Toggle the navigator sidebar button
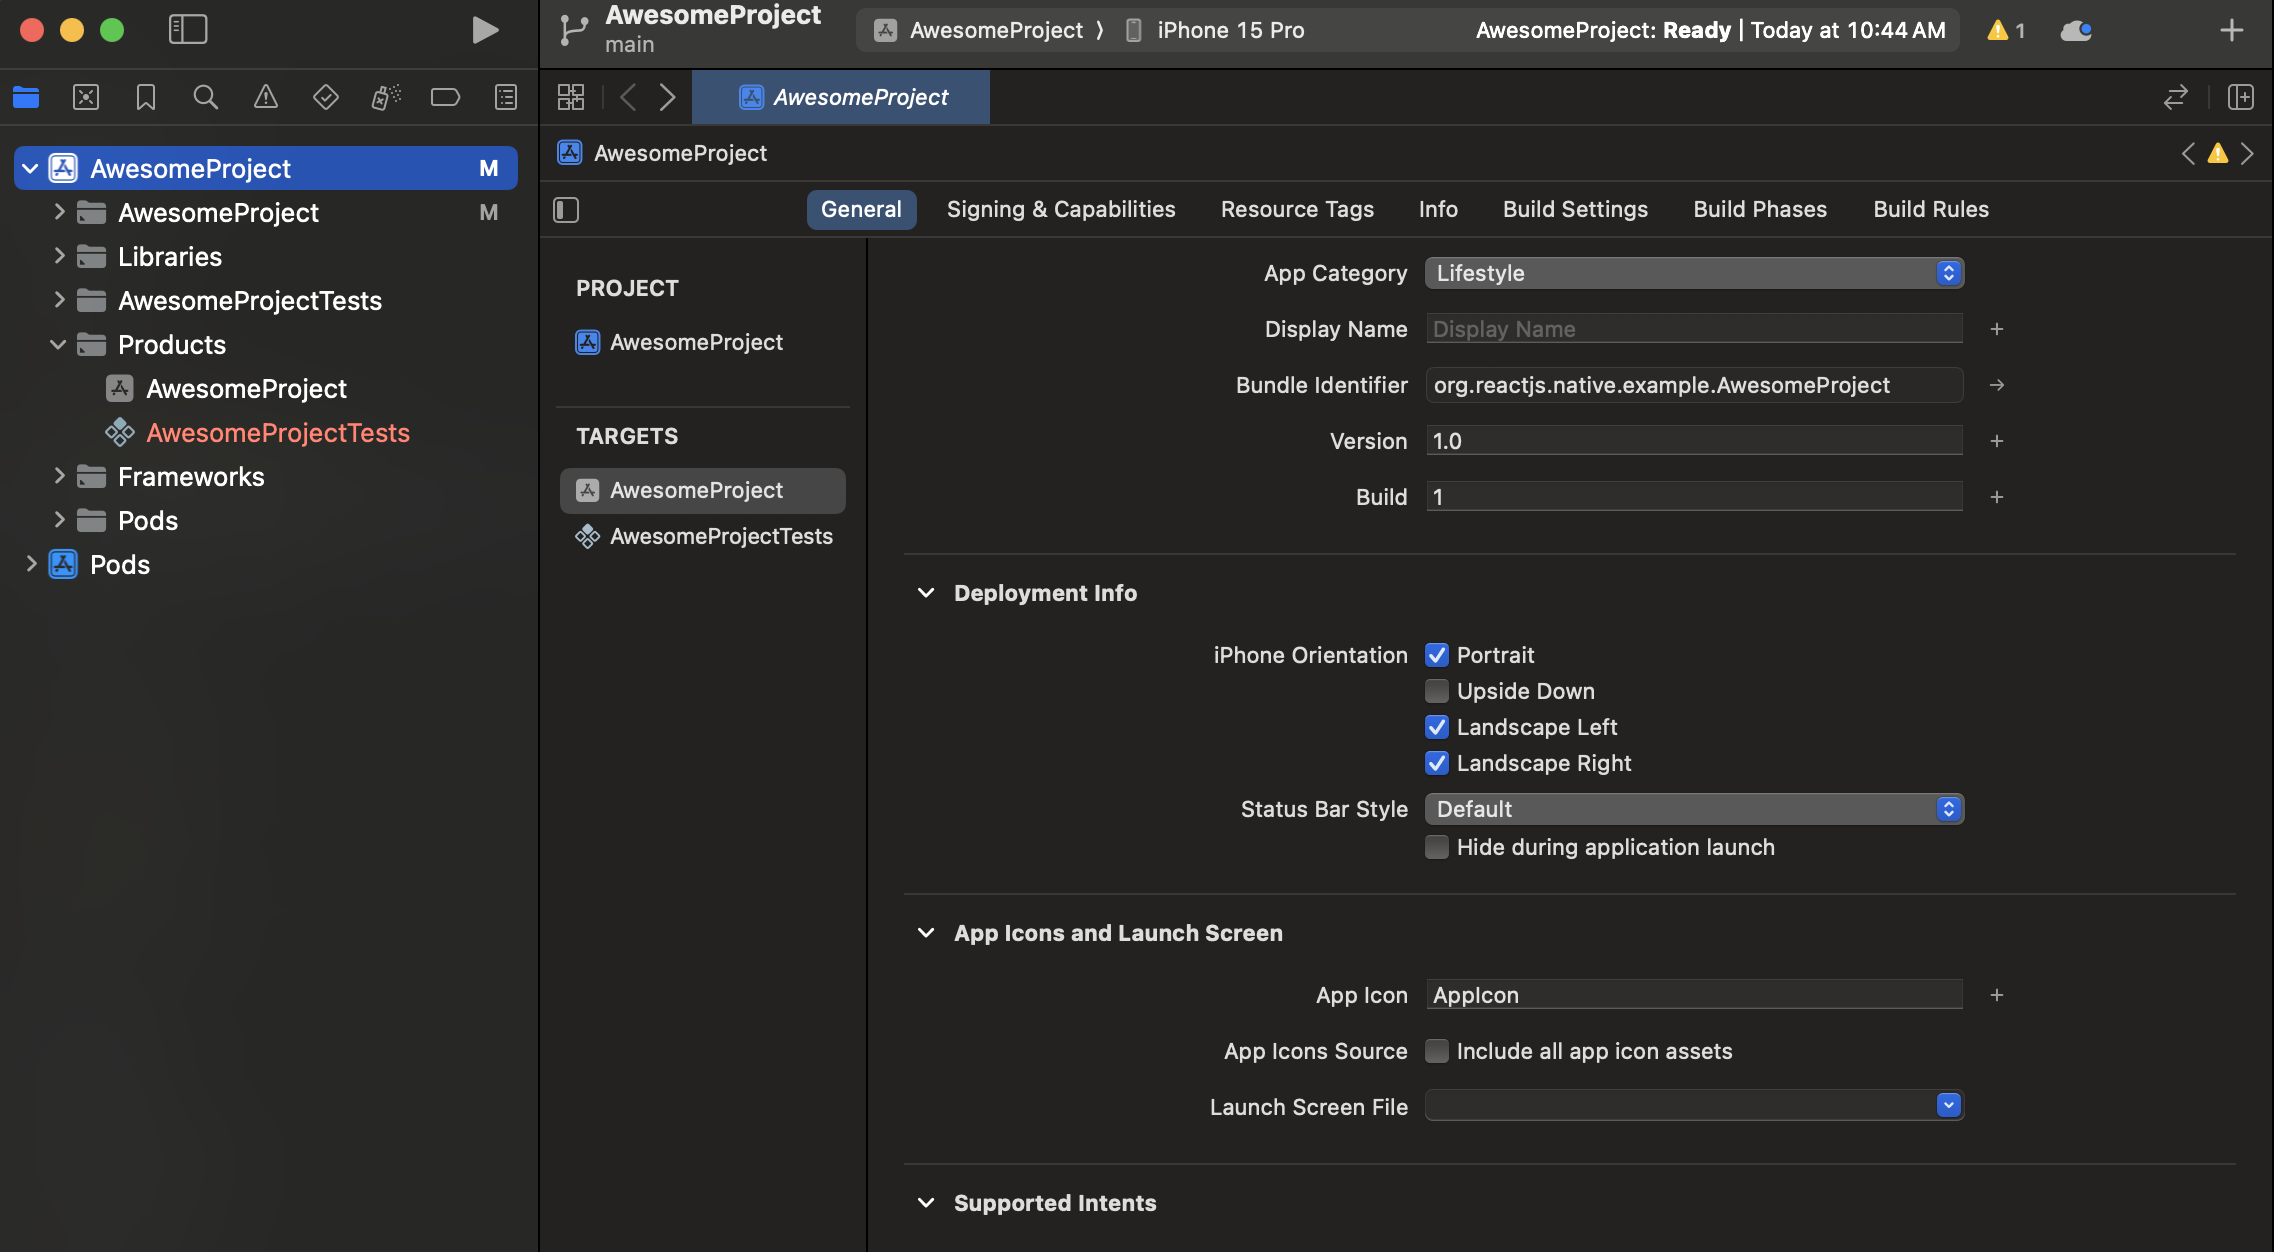The width and height of the screenshot is (2274, 1252). 188,30
